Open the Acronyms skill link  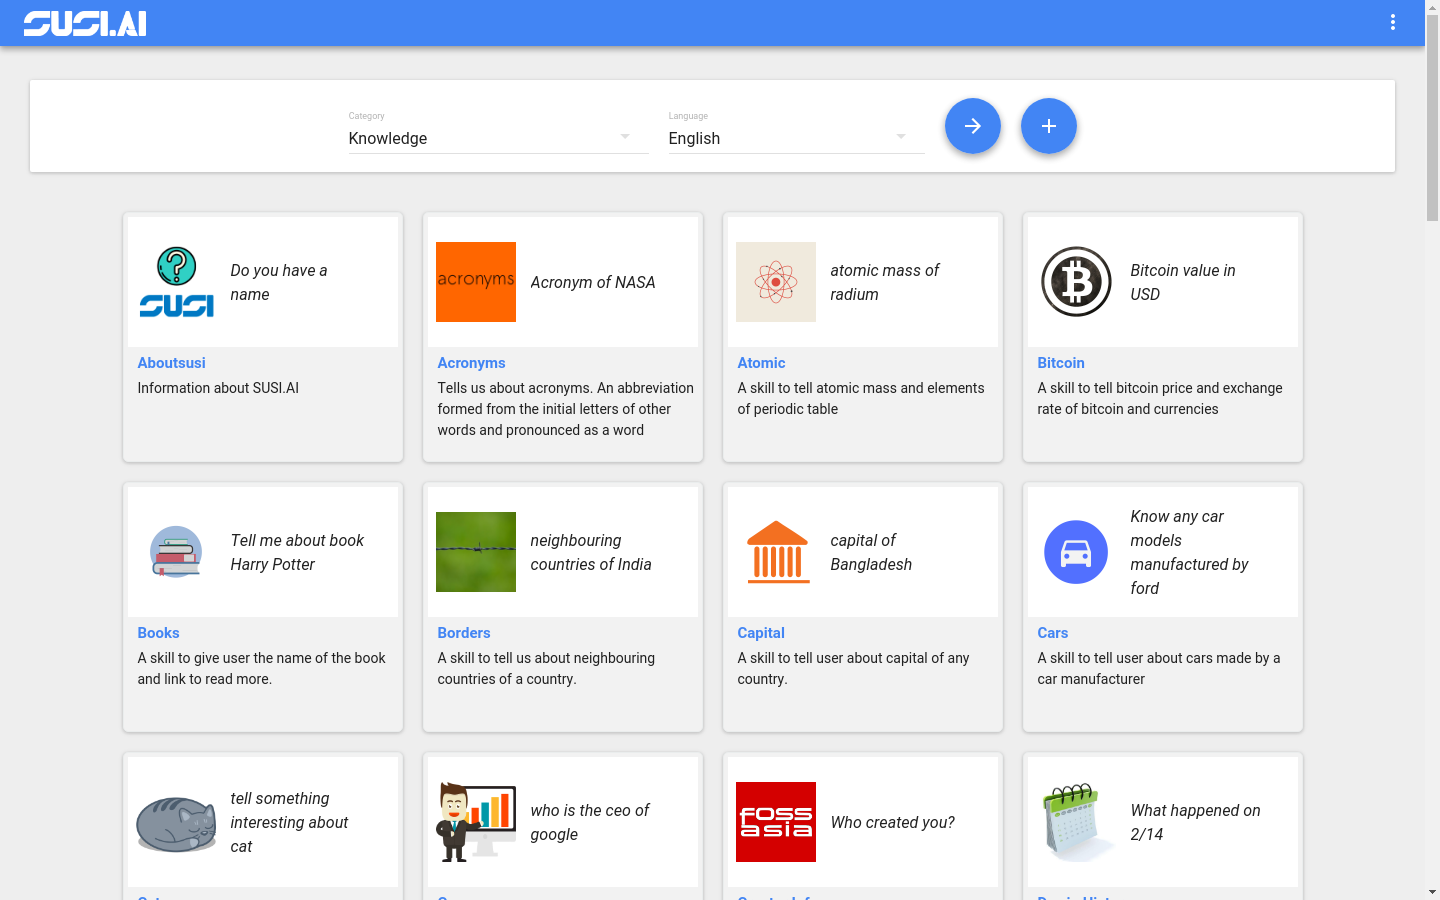click(471, 363)
